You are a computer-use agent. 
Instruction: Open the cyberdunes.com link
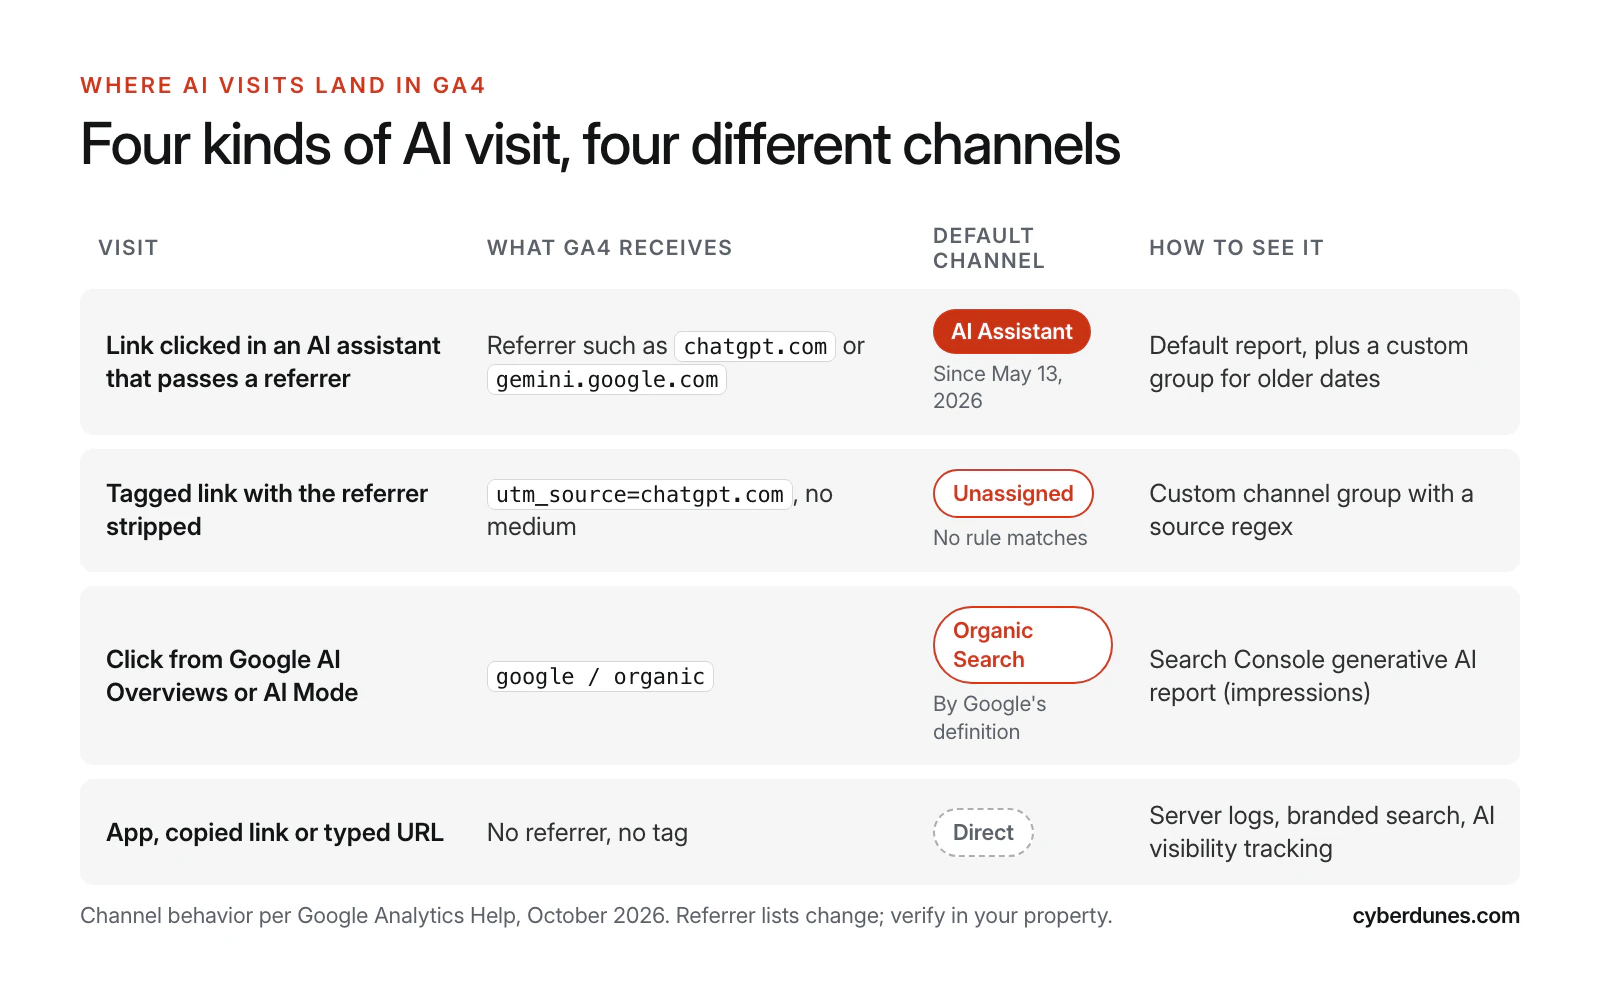(x=1436, y=916)
